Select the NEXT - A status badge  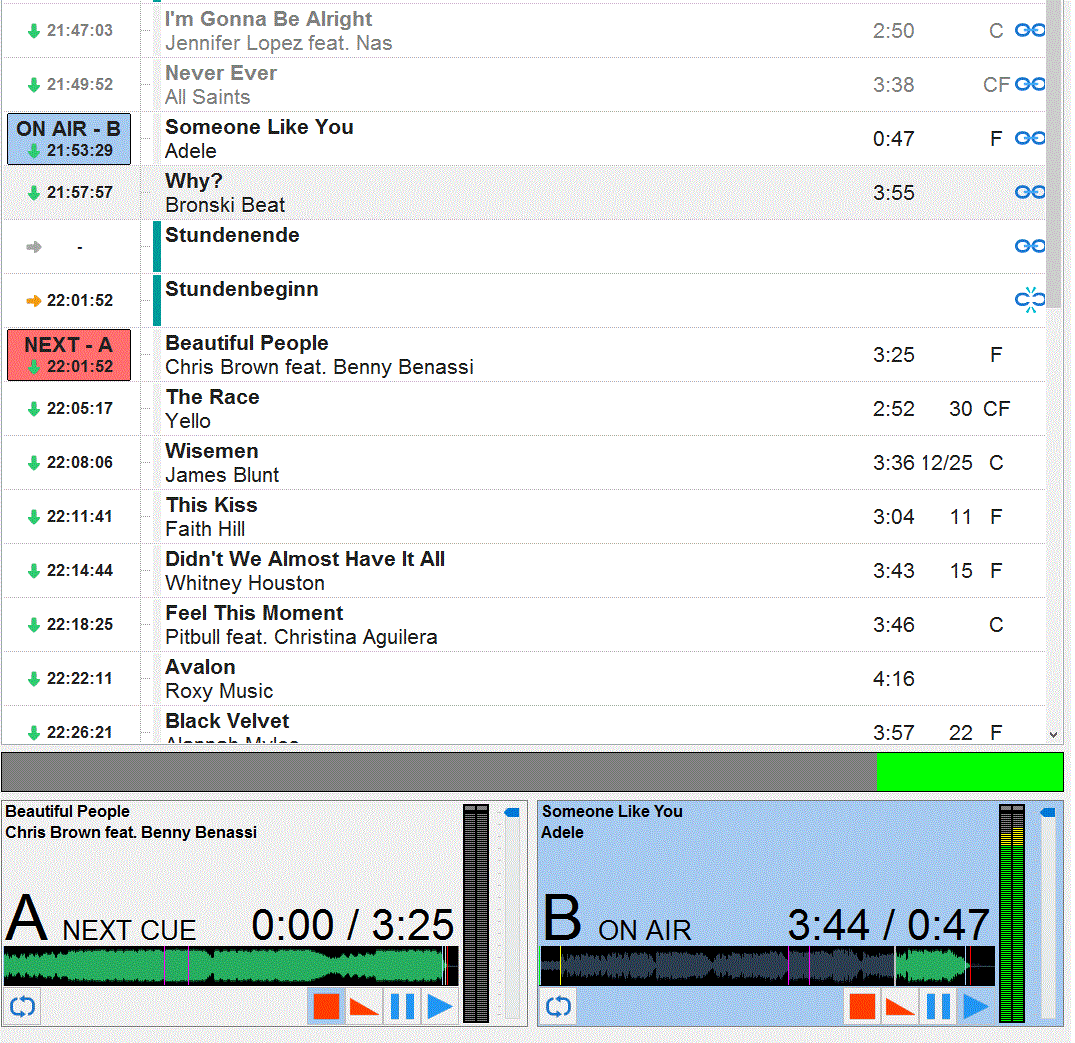69,355
